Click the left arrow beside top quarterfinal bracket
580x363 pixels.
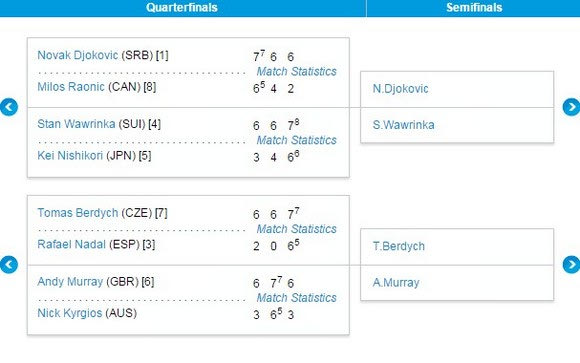(9, 107)
